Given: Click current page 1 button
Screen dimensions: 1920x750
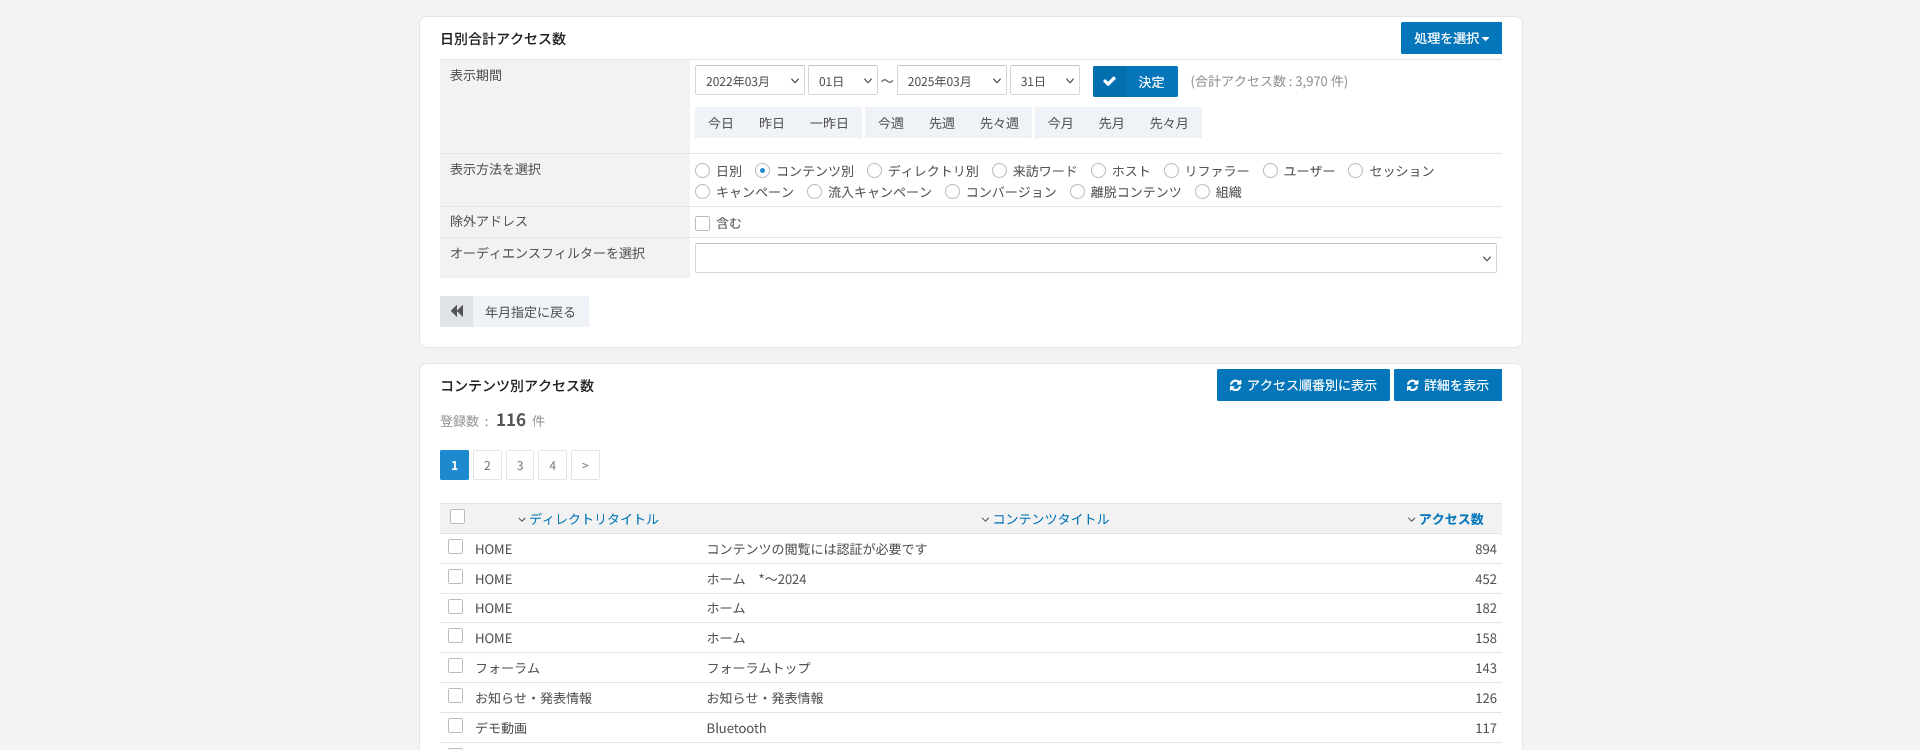Looking at the screenshot, I should click(x=454, y=465).
